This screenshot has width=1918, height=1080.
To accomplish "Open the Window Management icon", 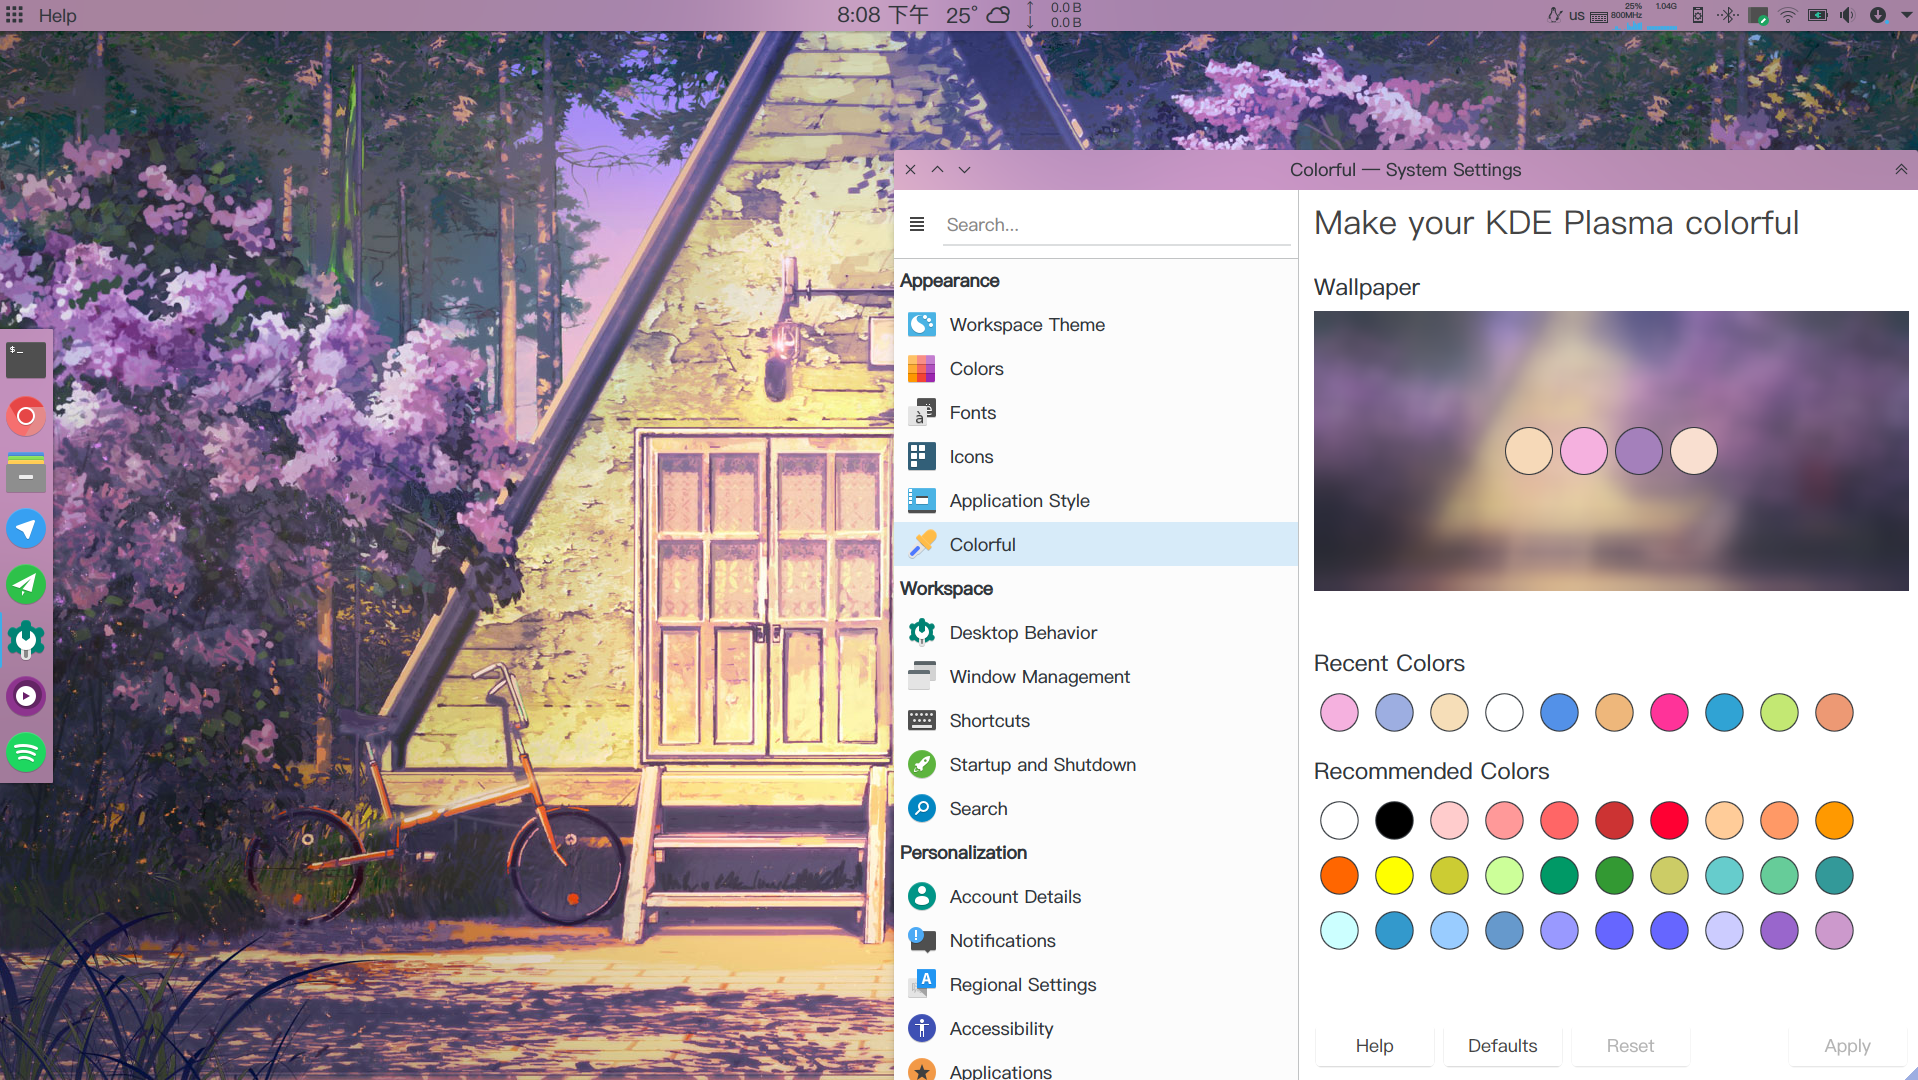I will (921, 677).
